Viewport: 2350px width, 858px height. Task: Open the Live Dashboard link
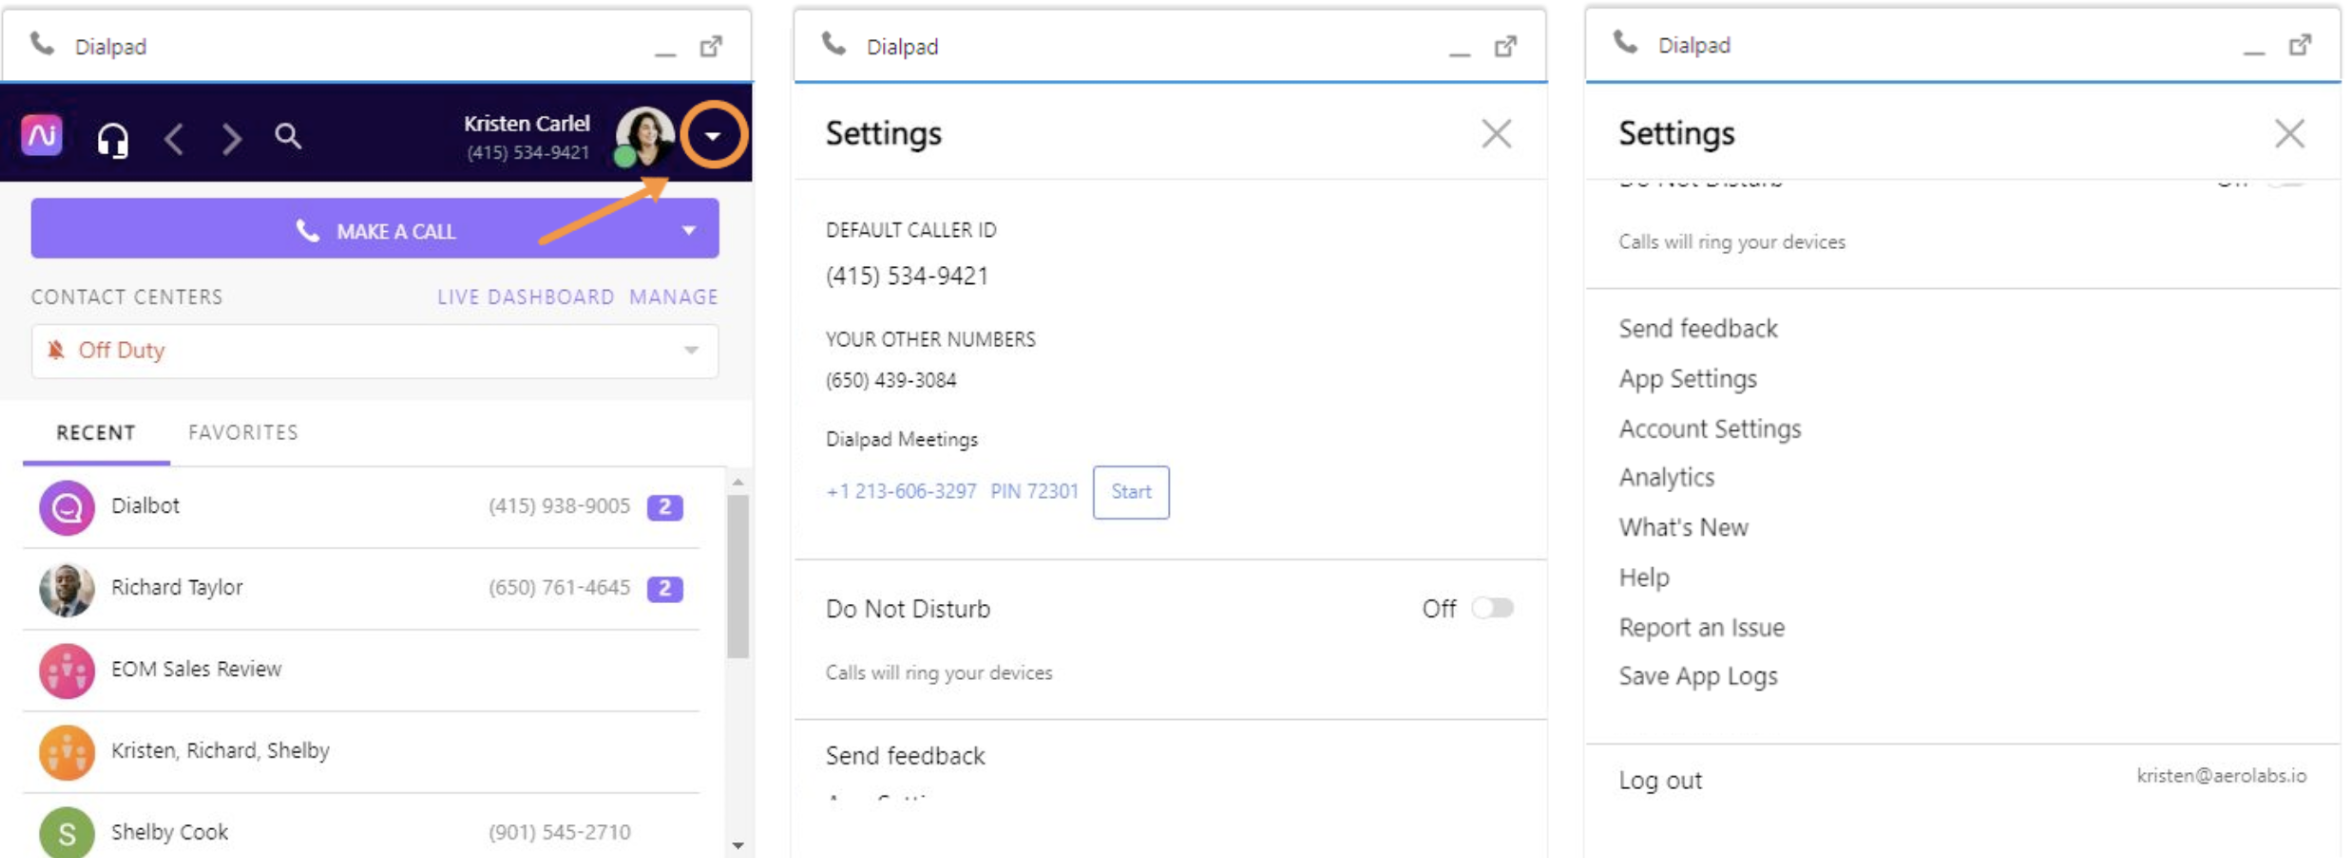coord(525,297)
